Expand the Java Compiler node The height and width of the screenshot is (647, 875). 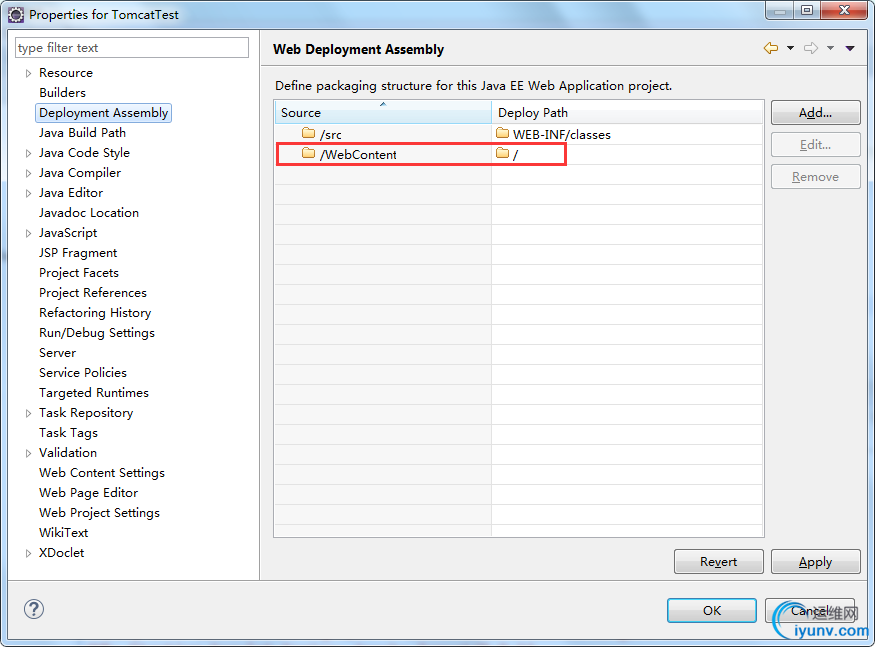coord(28,173)
